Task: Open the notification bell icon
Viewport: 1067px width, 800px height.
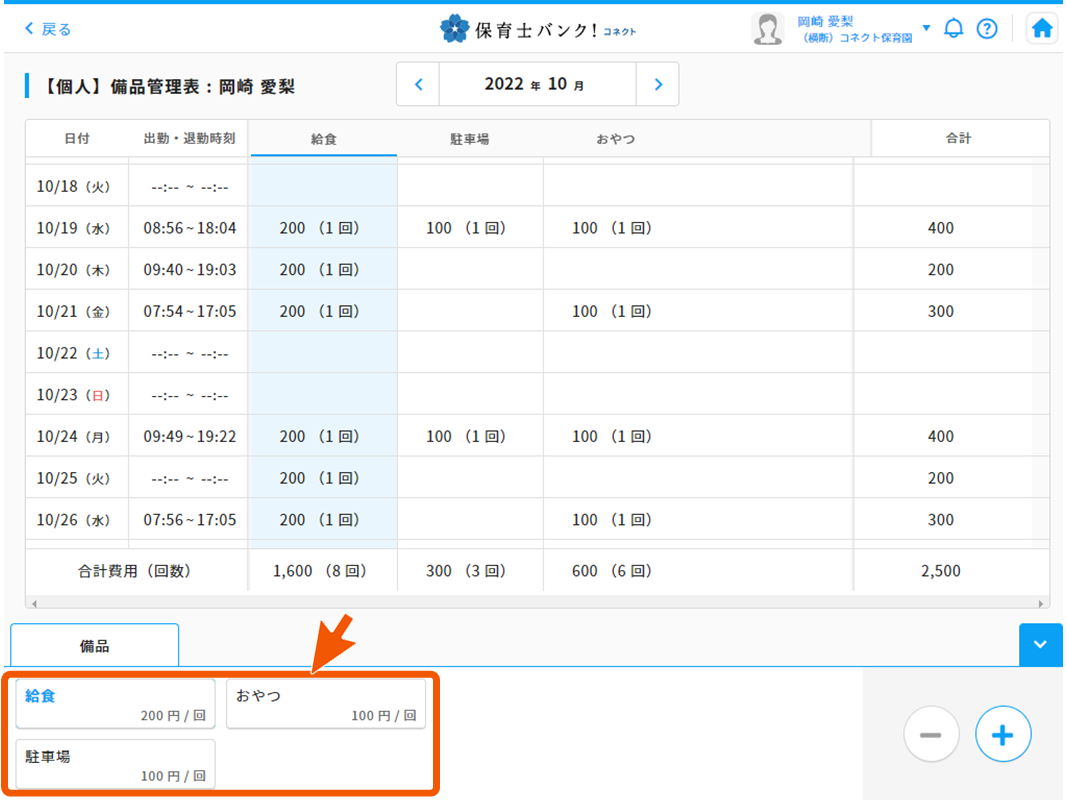Action: tap(954, 29)
